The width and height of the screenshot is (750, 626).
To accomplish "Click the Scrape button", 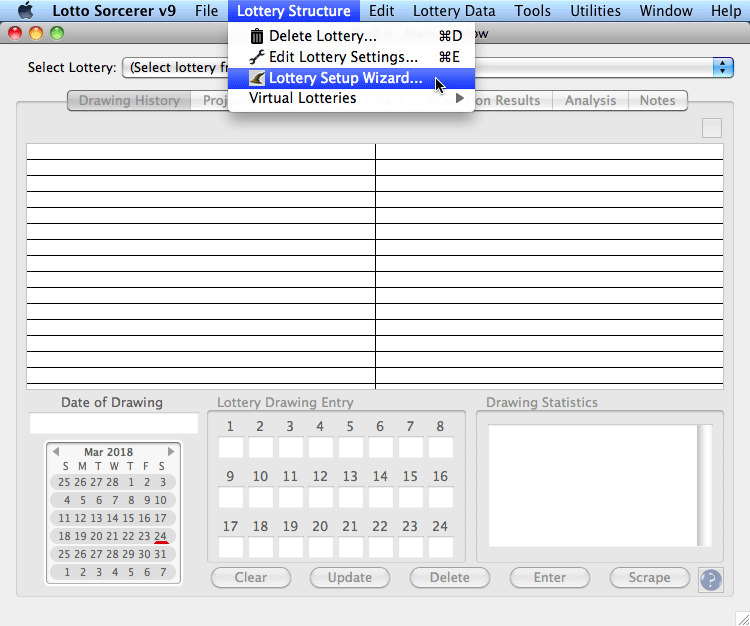I will click(650, 577).
